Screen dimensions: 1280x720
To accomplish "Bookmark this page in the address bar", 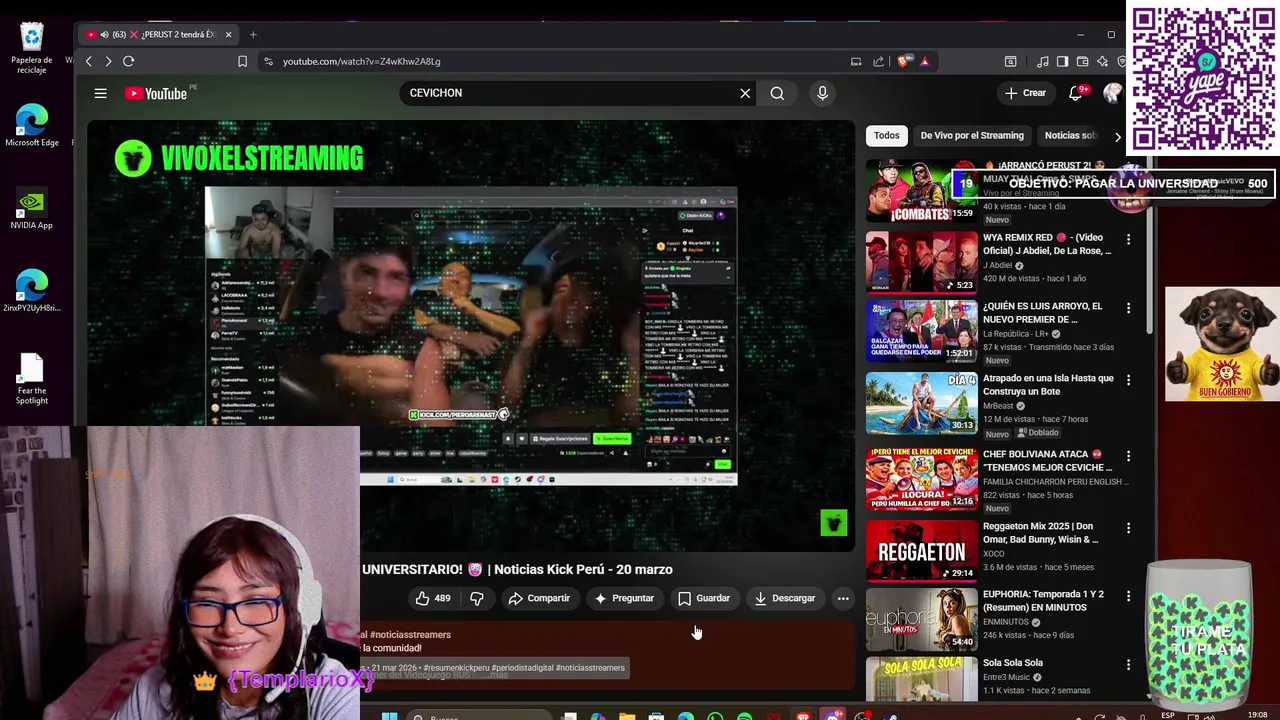I will pyautogui.click(x=242, y=61).
